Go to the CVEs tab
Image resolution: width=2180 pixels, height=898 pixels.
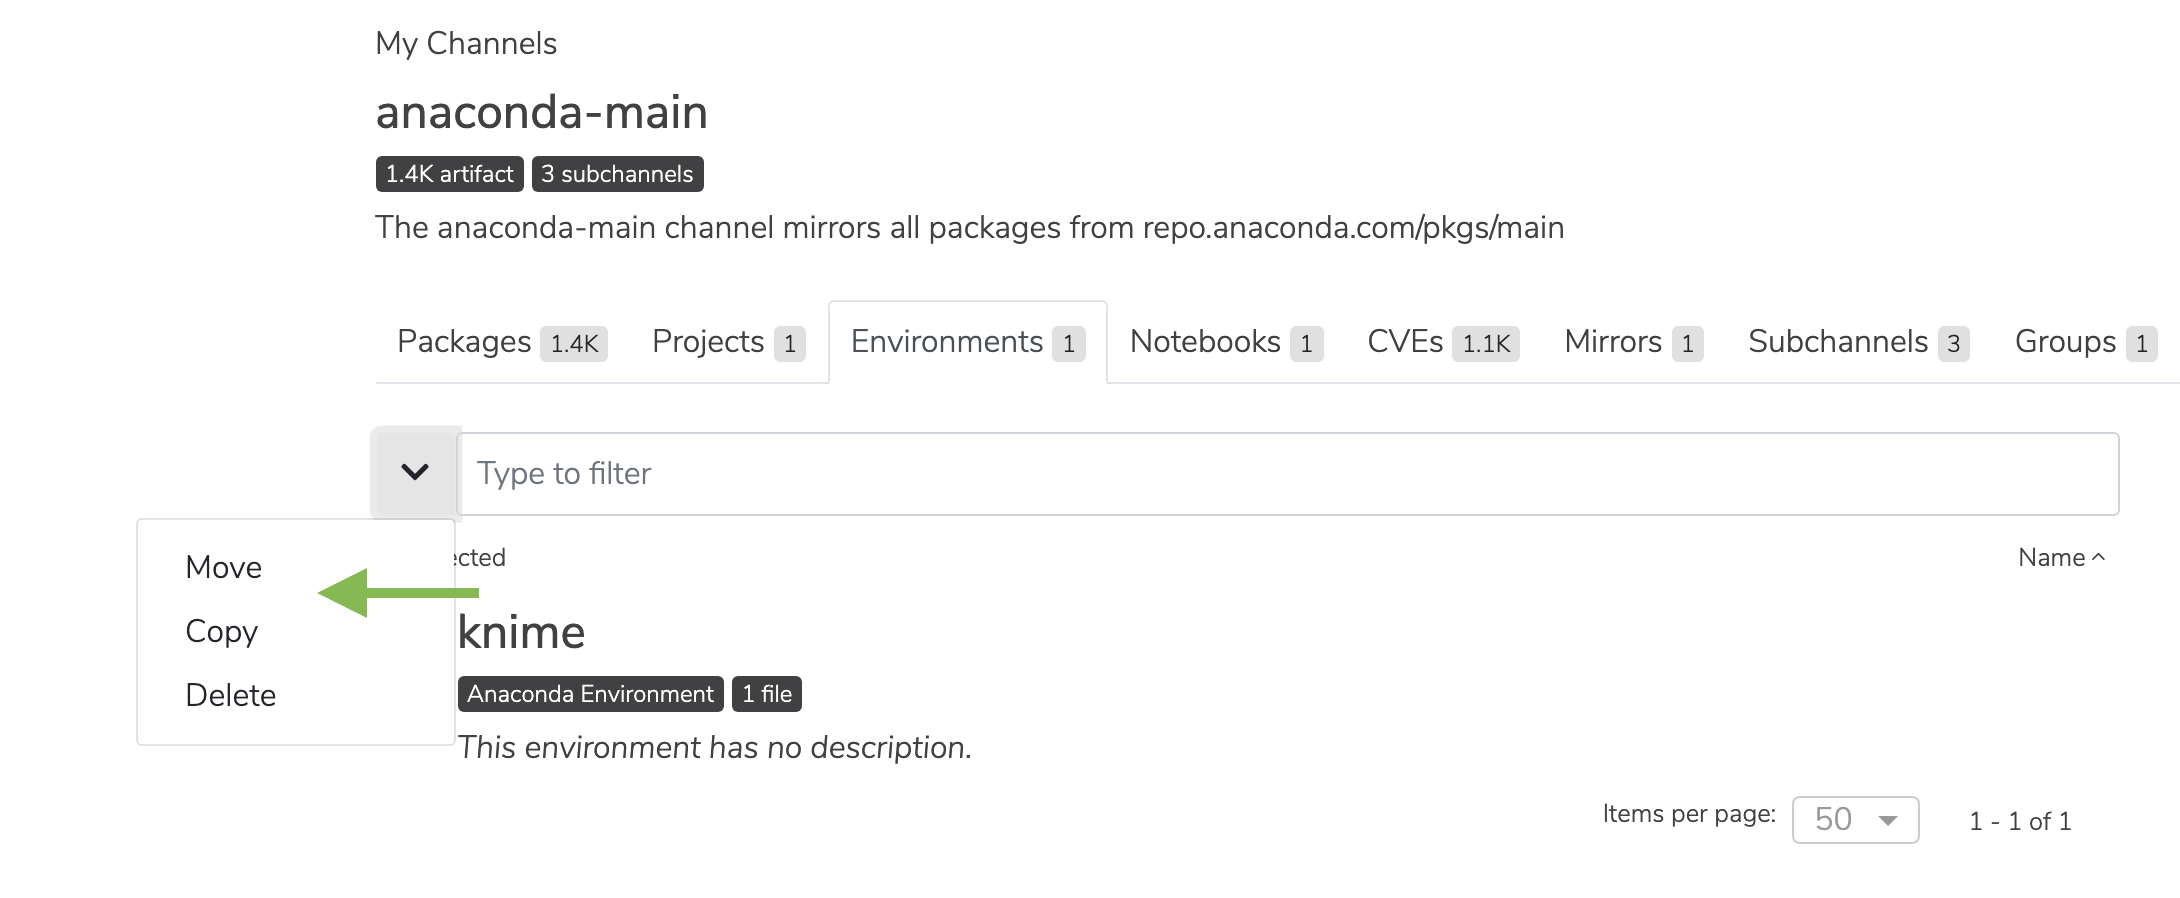pyautogui.click(x=1443, y=342)
